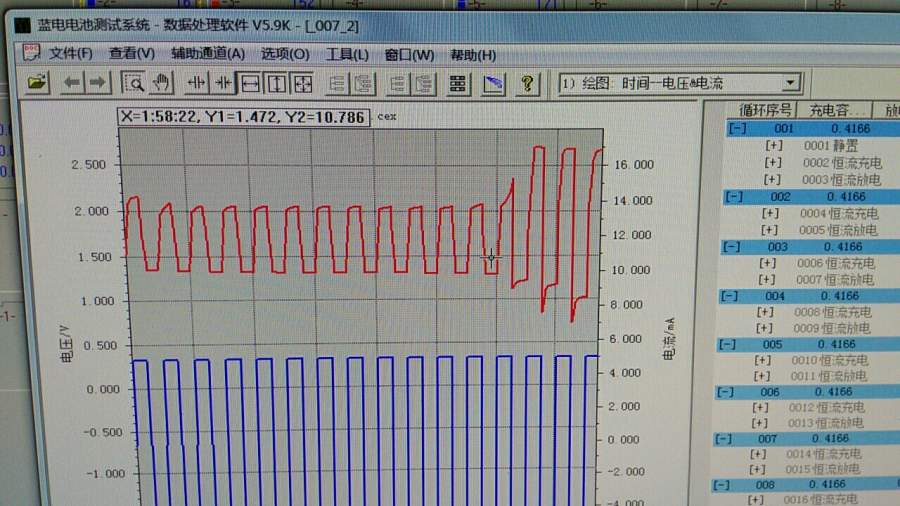Expand step 0003 恒流放电
The width and height of the screenshot is (900, 506).
click(x=771, y=180)
